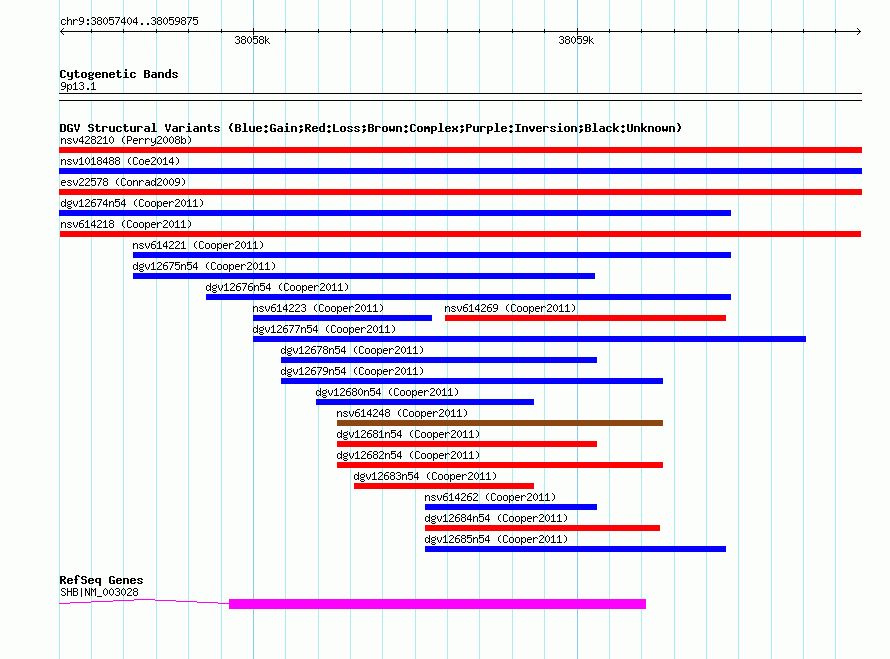The image size is (890, 659).
Task: Click the chr9:38057404..38059875 coordinates text
Action: 129,21
